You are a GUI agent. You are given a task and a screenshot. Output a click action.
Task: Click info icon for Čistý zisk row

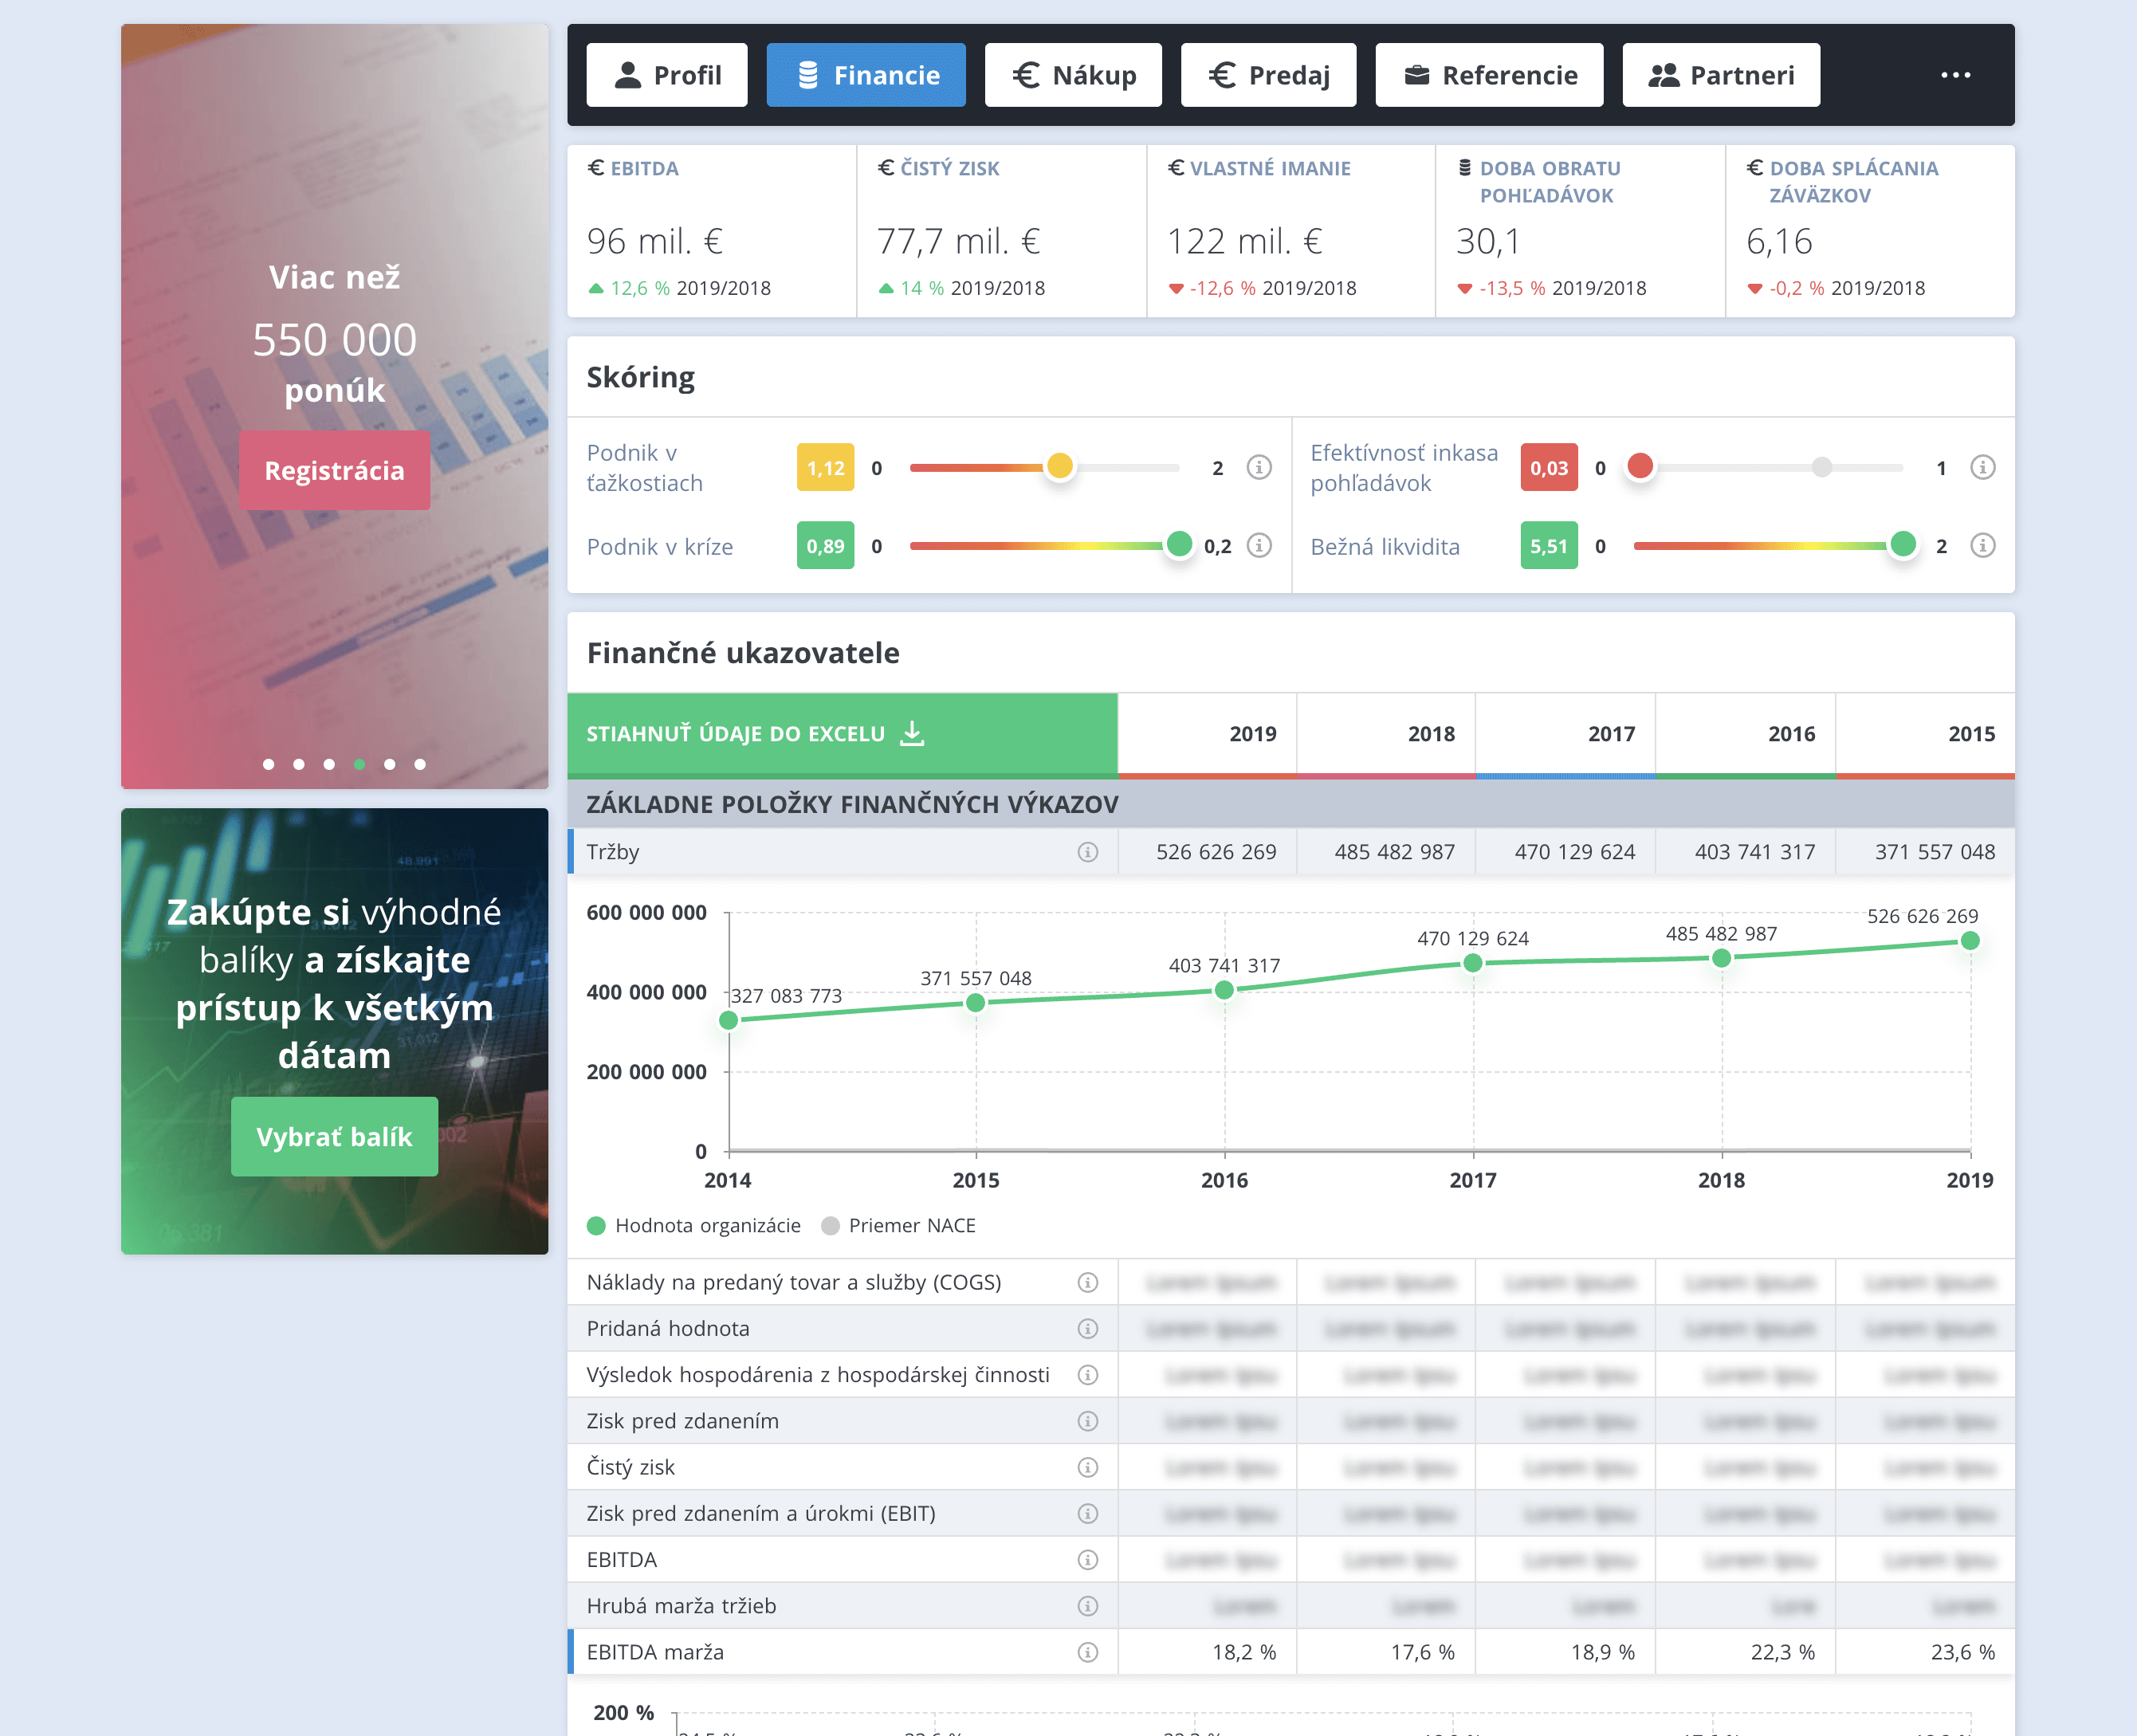pos(1087,1467)
